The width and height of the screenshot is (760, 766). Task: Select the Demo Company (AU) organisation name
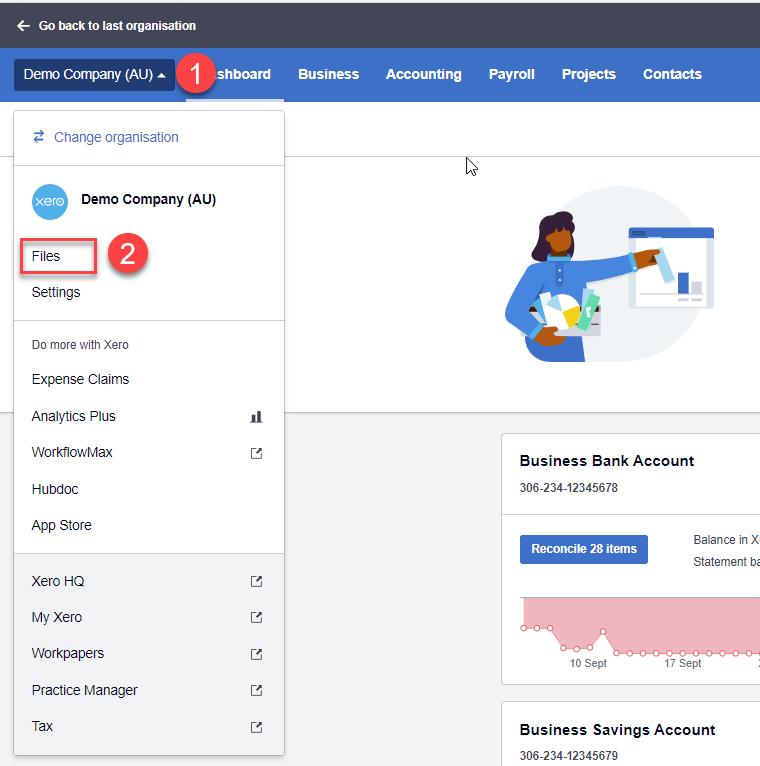[x=148, y=199]
